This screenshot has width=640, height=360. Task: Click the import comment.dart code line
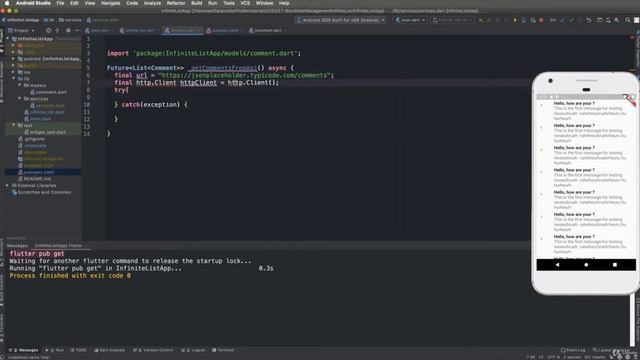204,53
